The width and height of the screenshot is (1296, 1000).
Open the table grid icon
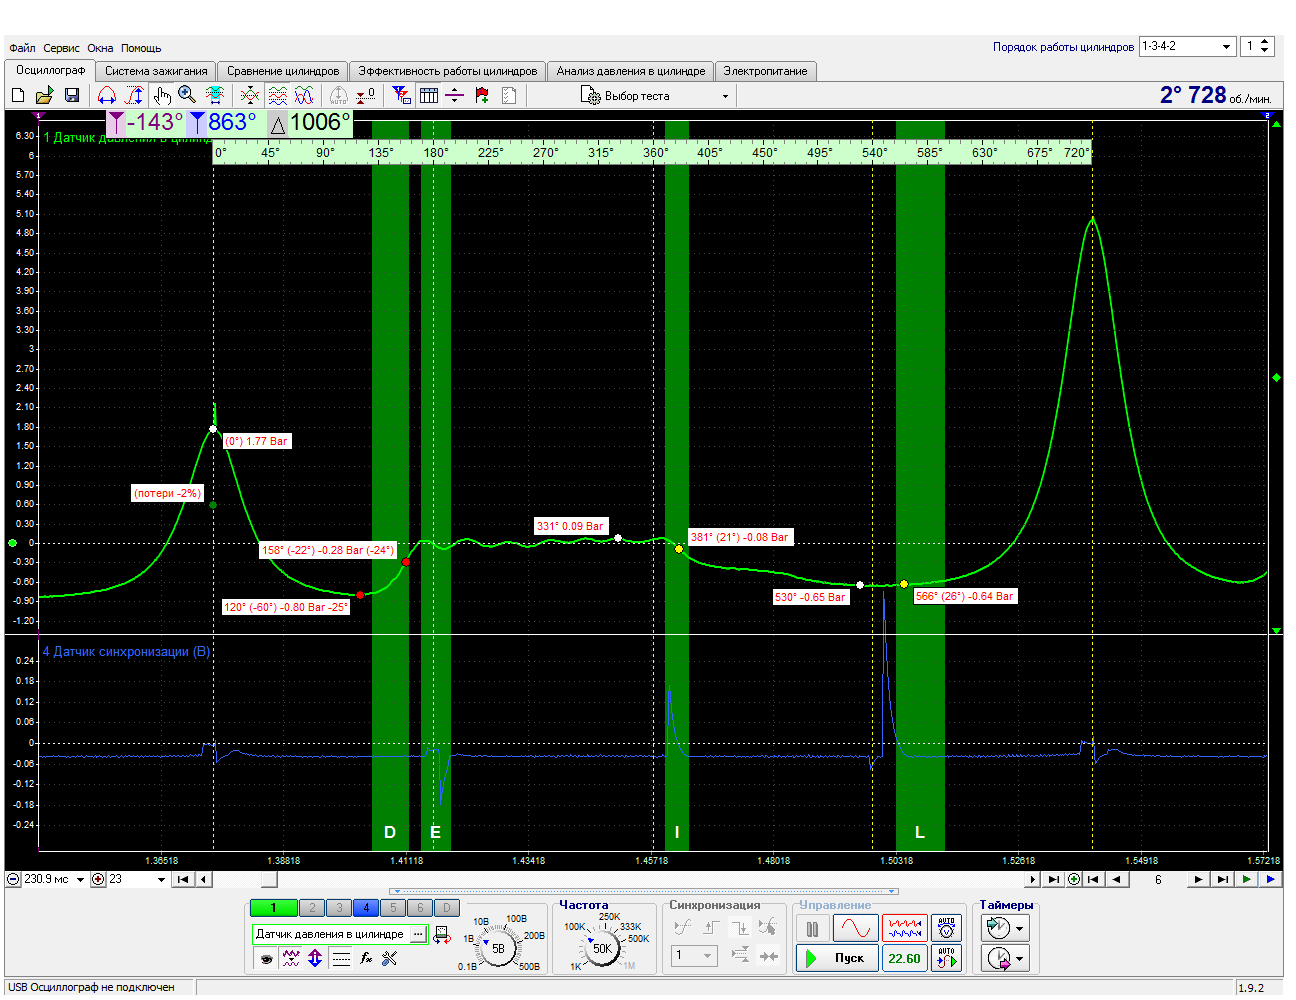pyautogui.click(x=428, y=95)
